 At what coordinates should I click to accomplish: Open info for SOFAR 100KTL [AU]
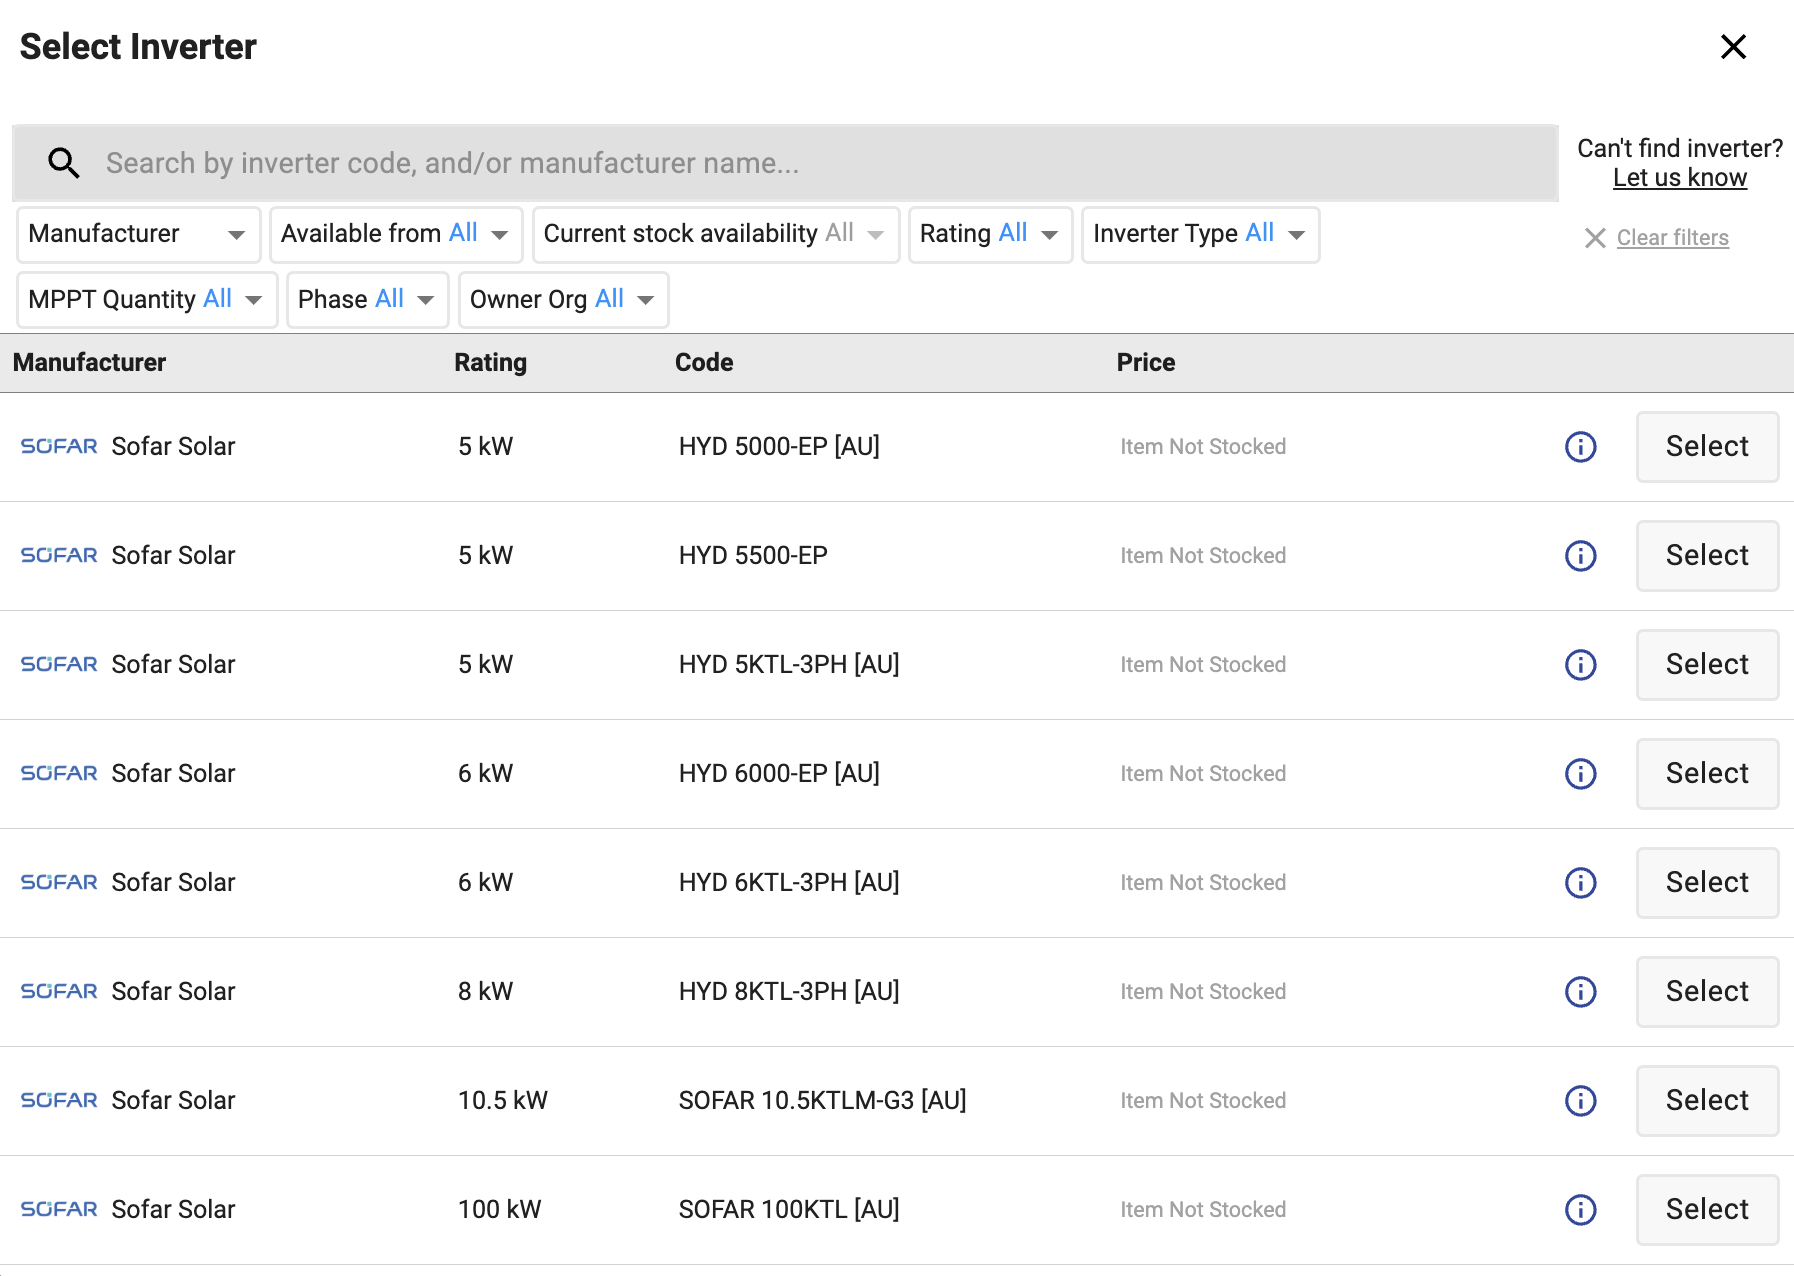pos(1580,1210)
